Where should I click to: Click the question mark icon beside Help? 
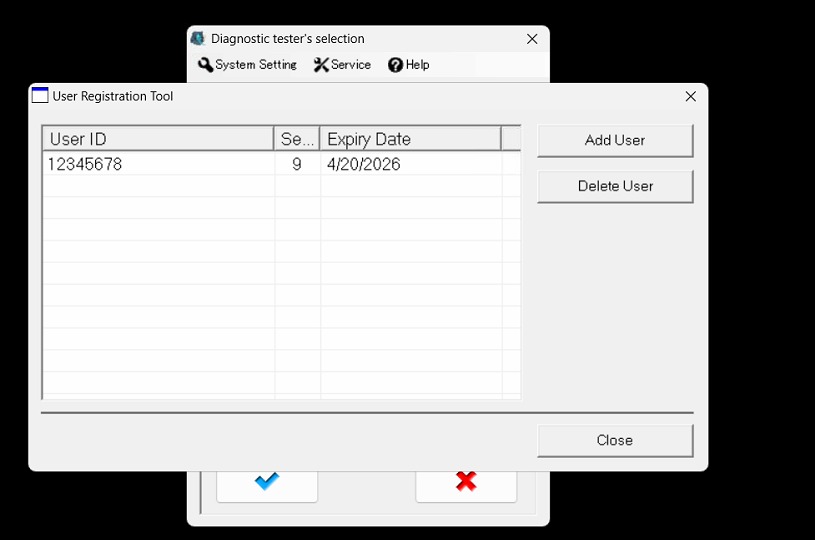[x=395, y=65]
